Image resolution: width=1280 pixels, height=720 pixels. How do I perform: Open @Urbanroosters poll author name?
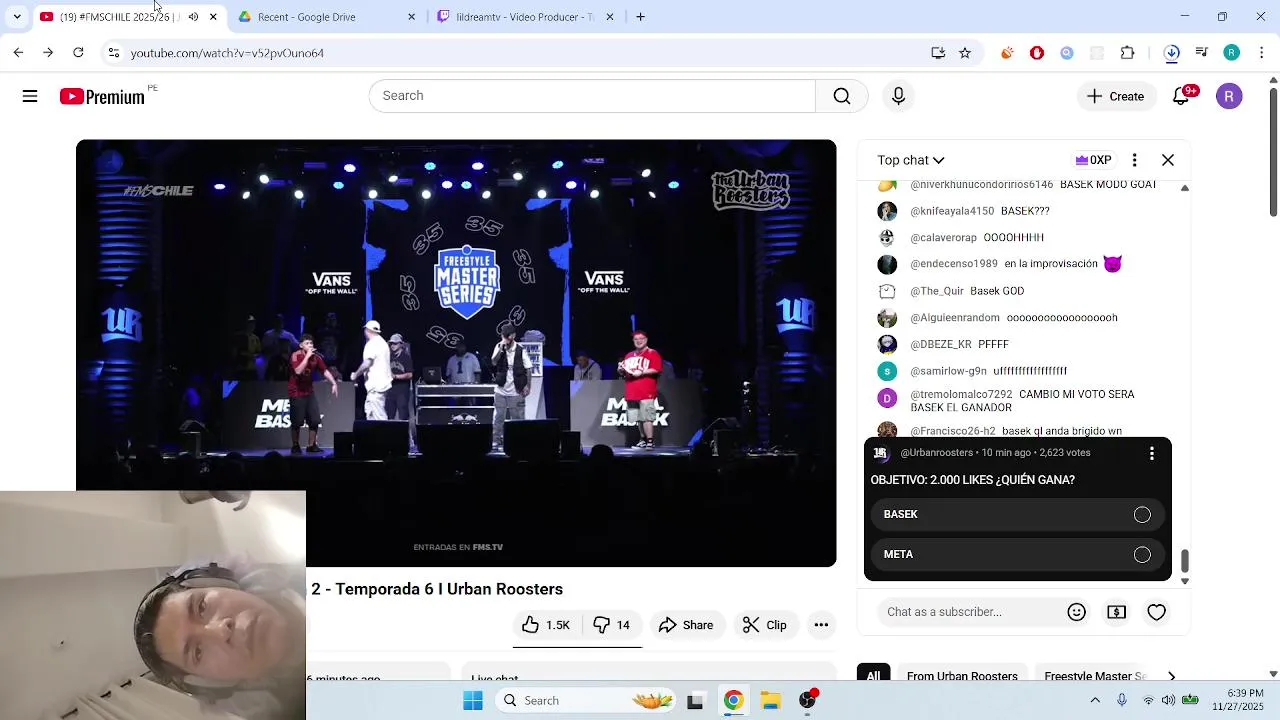coord(937,453)
